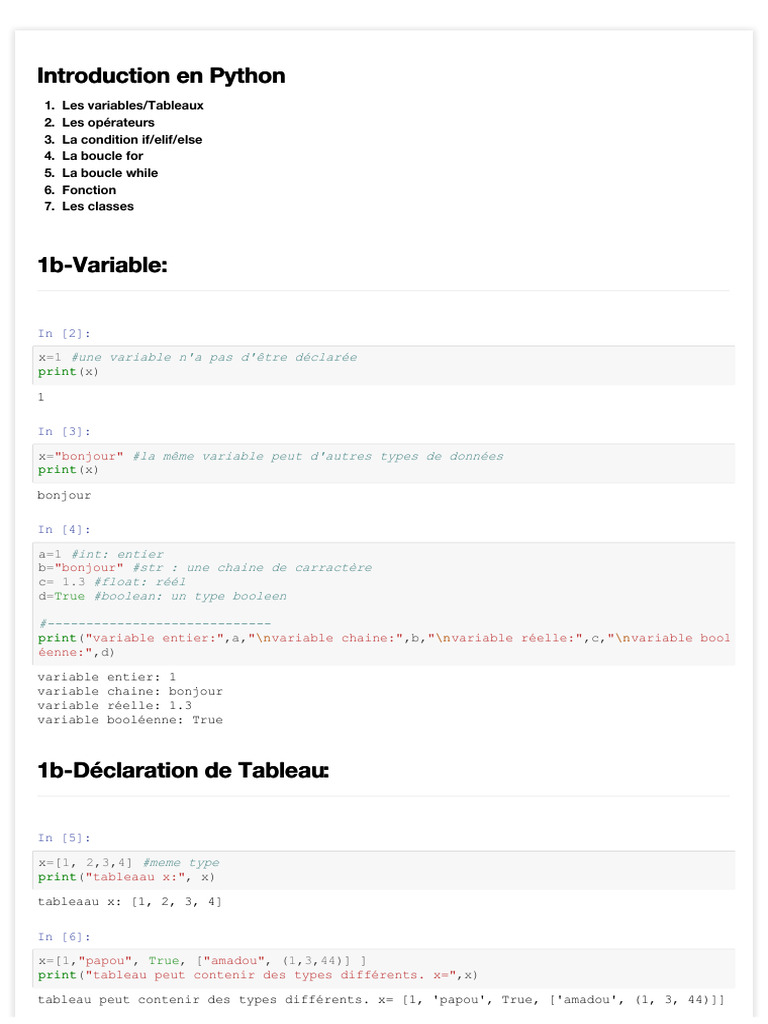Image resolution: width=768 pixels, height=1024 pixels.
Task: Click the 'variable booléenne: True' output line
Action: [x=130, y=720]
